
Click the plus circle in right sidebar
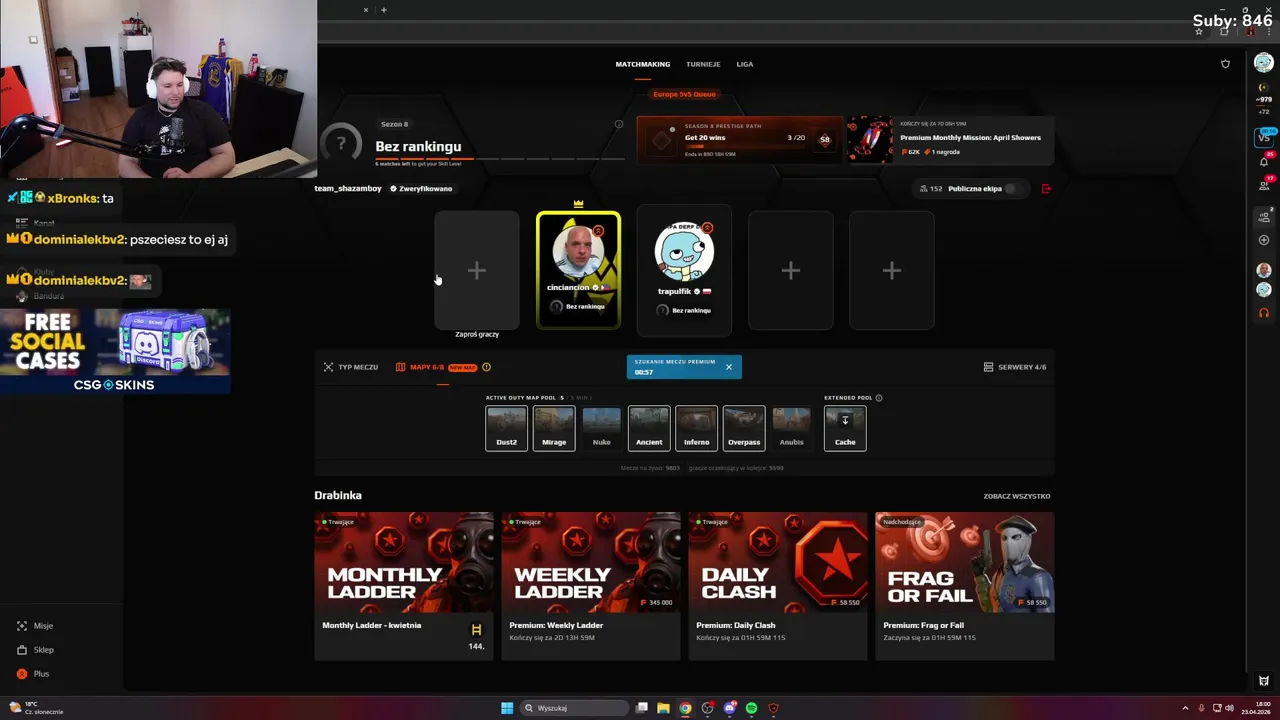point(1264,240)
